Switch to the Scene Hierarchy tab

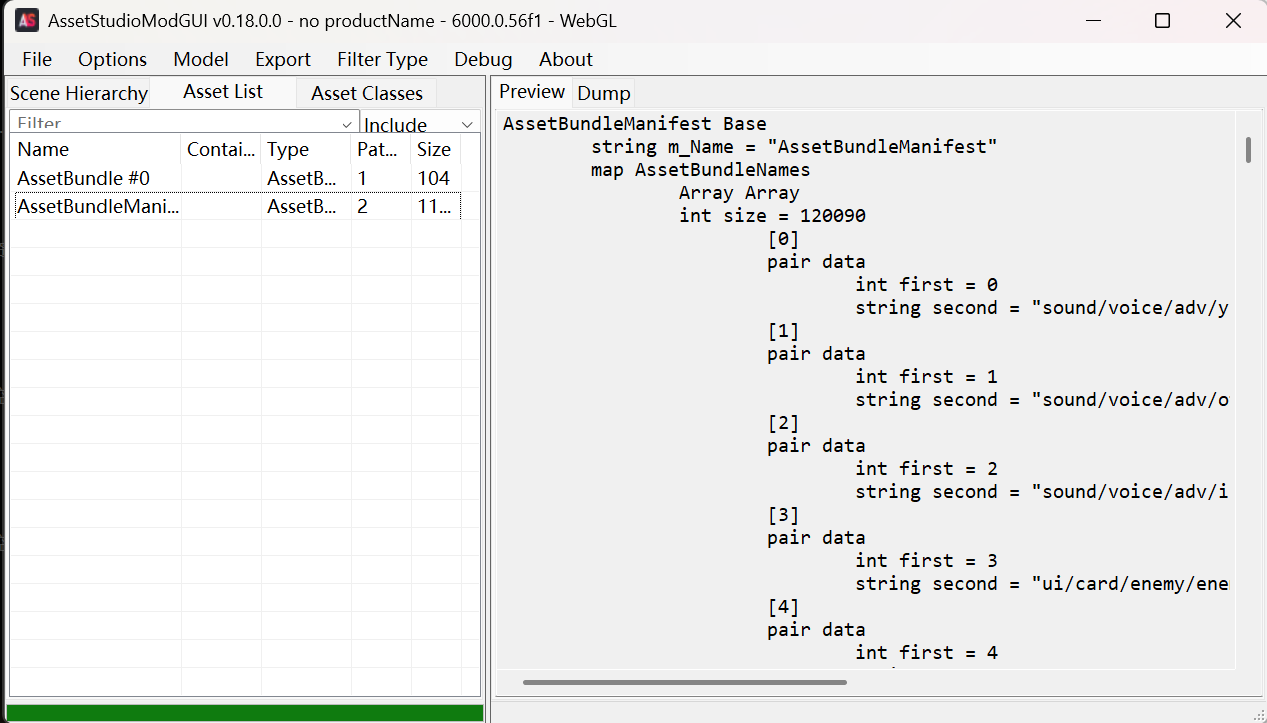[x=79, y=93]
